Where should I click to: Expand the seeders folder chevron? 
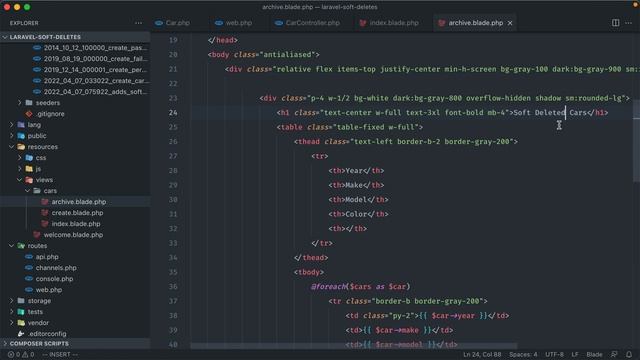click(20, 103)
